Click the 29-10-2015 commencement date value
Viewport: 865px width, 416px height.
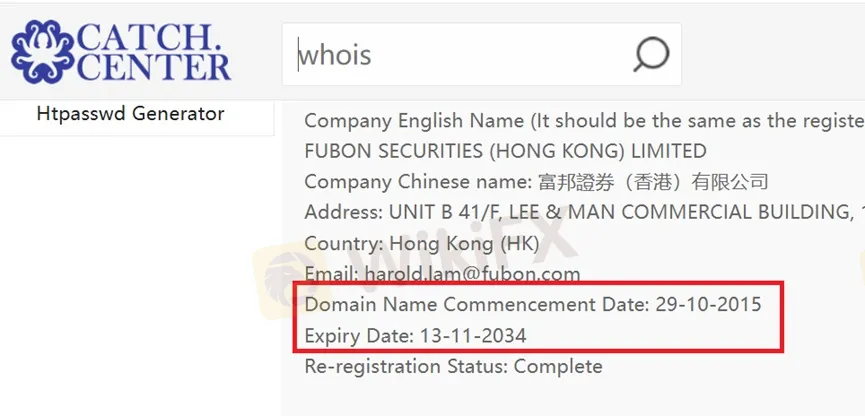[x=708, y=305]
